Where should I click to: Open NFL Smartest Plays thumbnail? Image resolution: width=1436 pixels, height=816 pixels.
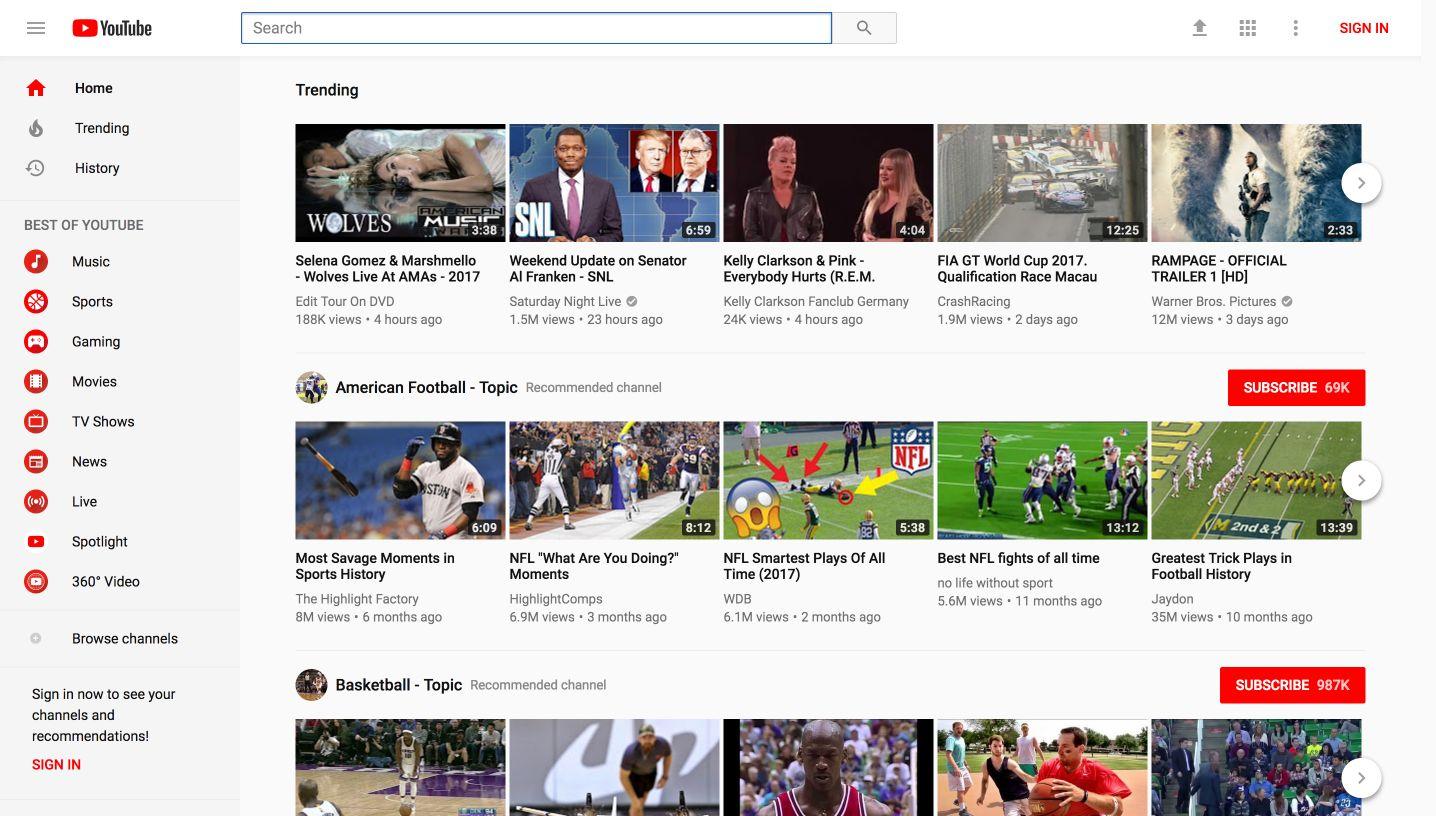click(828, 480)
